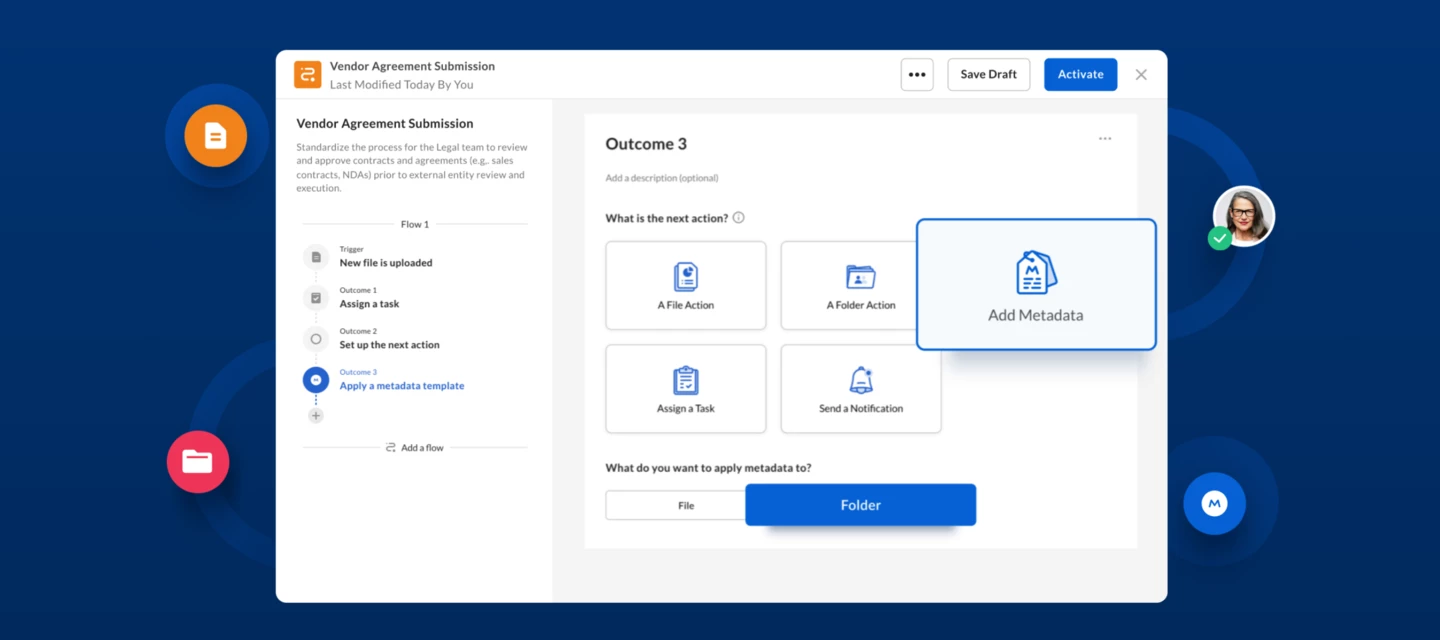Click the info icon beside next action question
The height and width of the screenshot is (640, 1440).
pyautogui.click(x=738, y=218)
